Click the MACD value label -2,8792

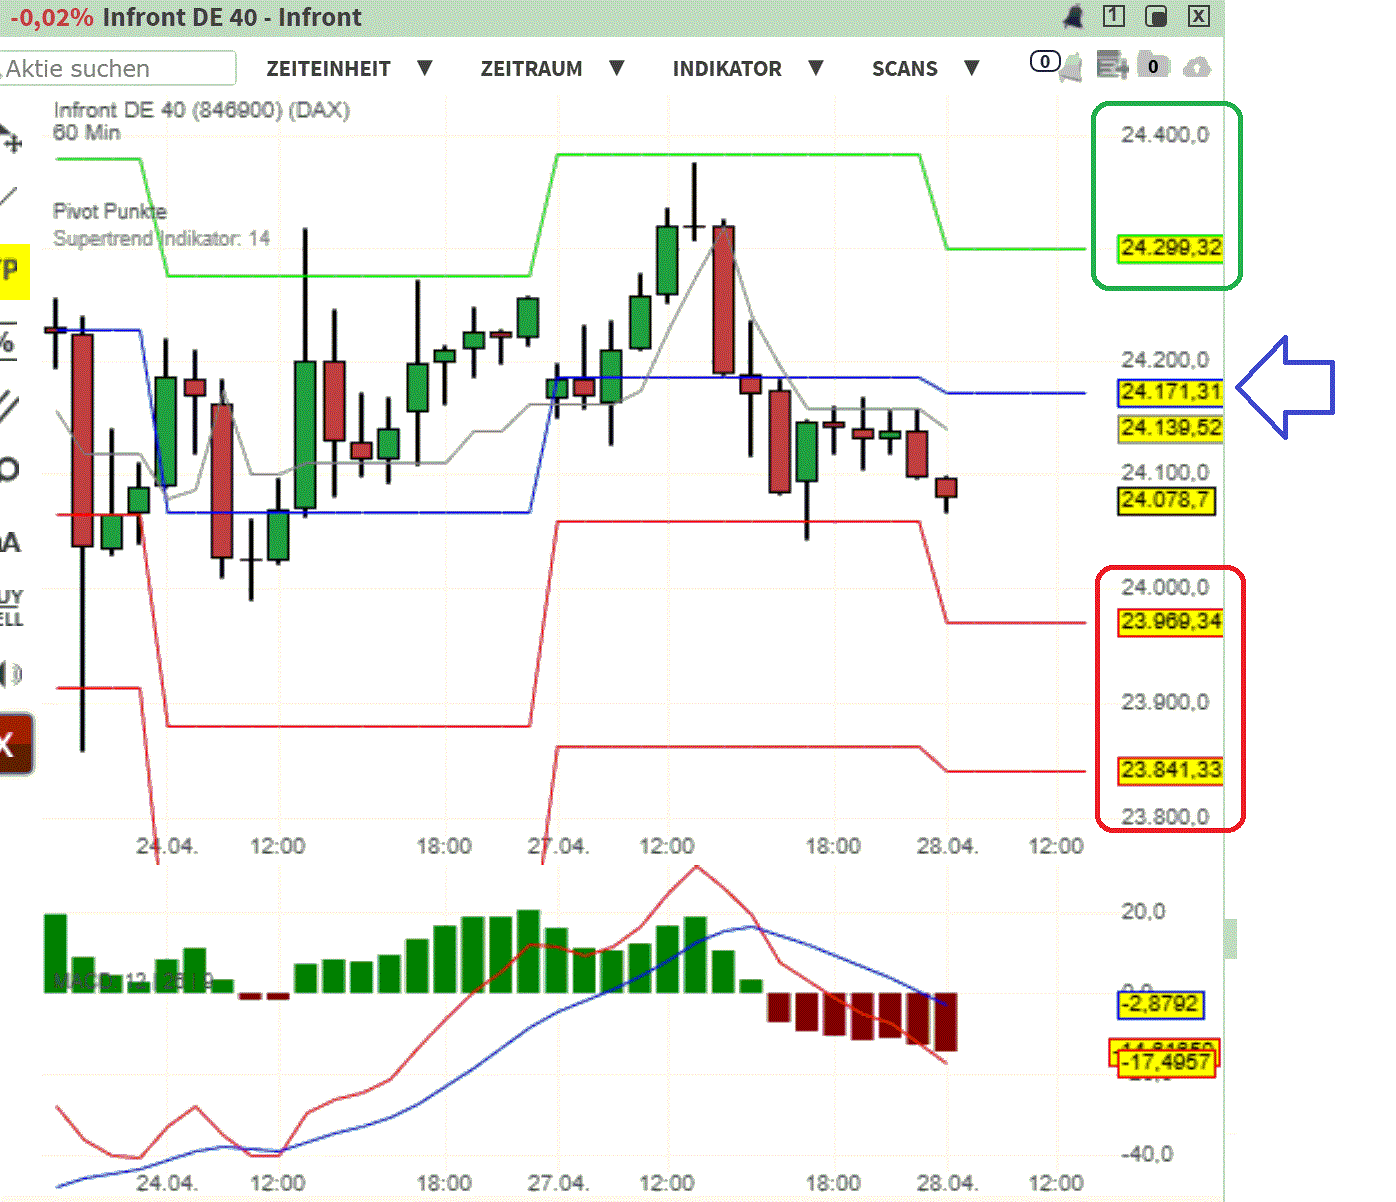1161,1004
